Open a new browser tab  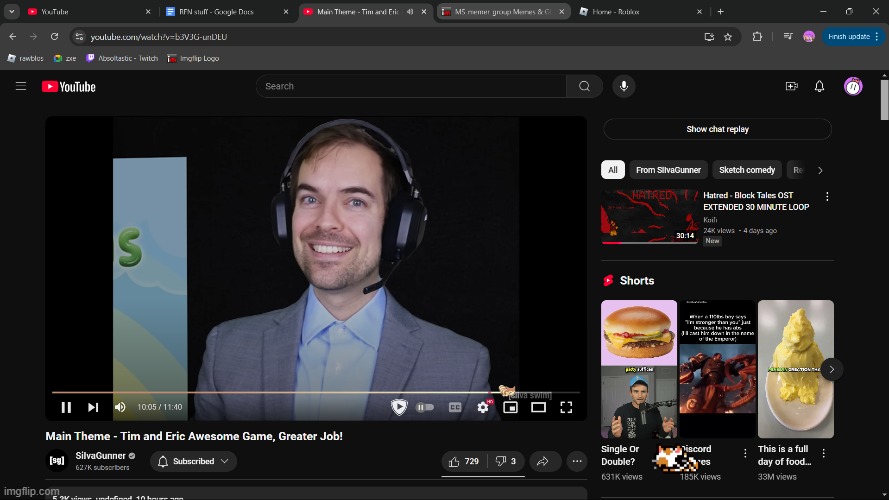(720, 11)
